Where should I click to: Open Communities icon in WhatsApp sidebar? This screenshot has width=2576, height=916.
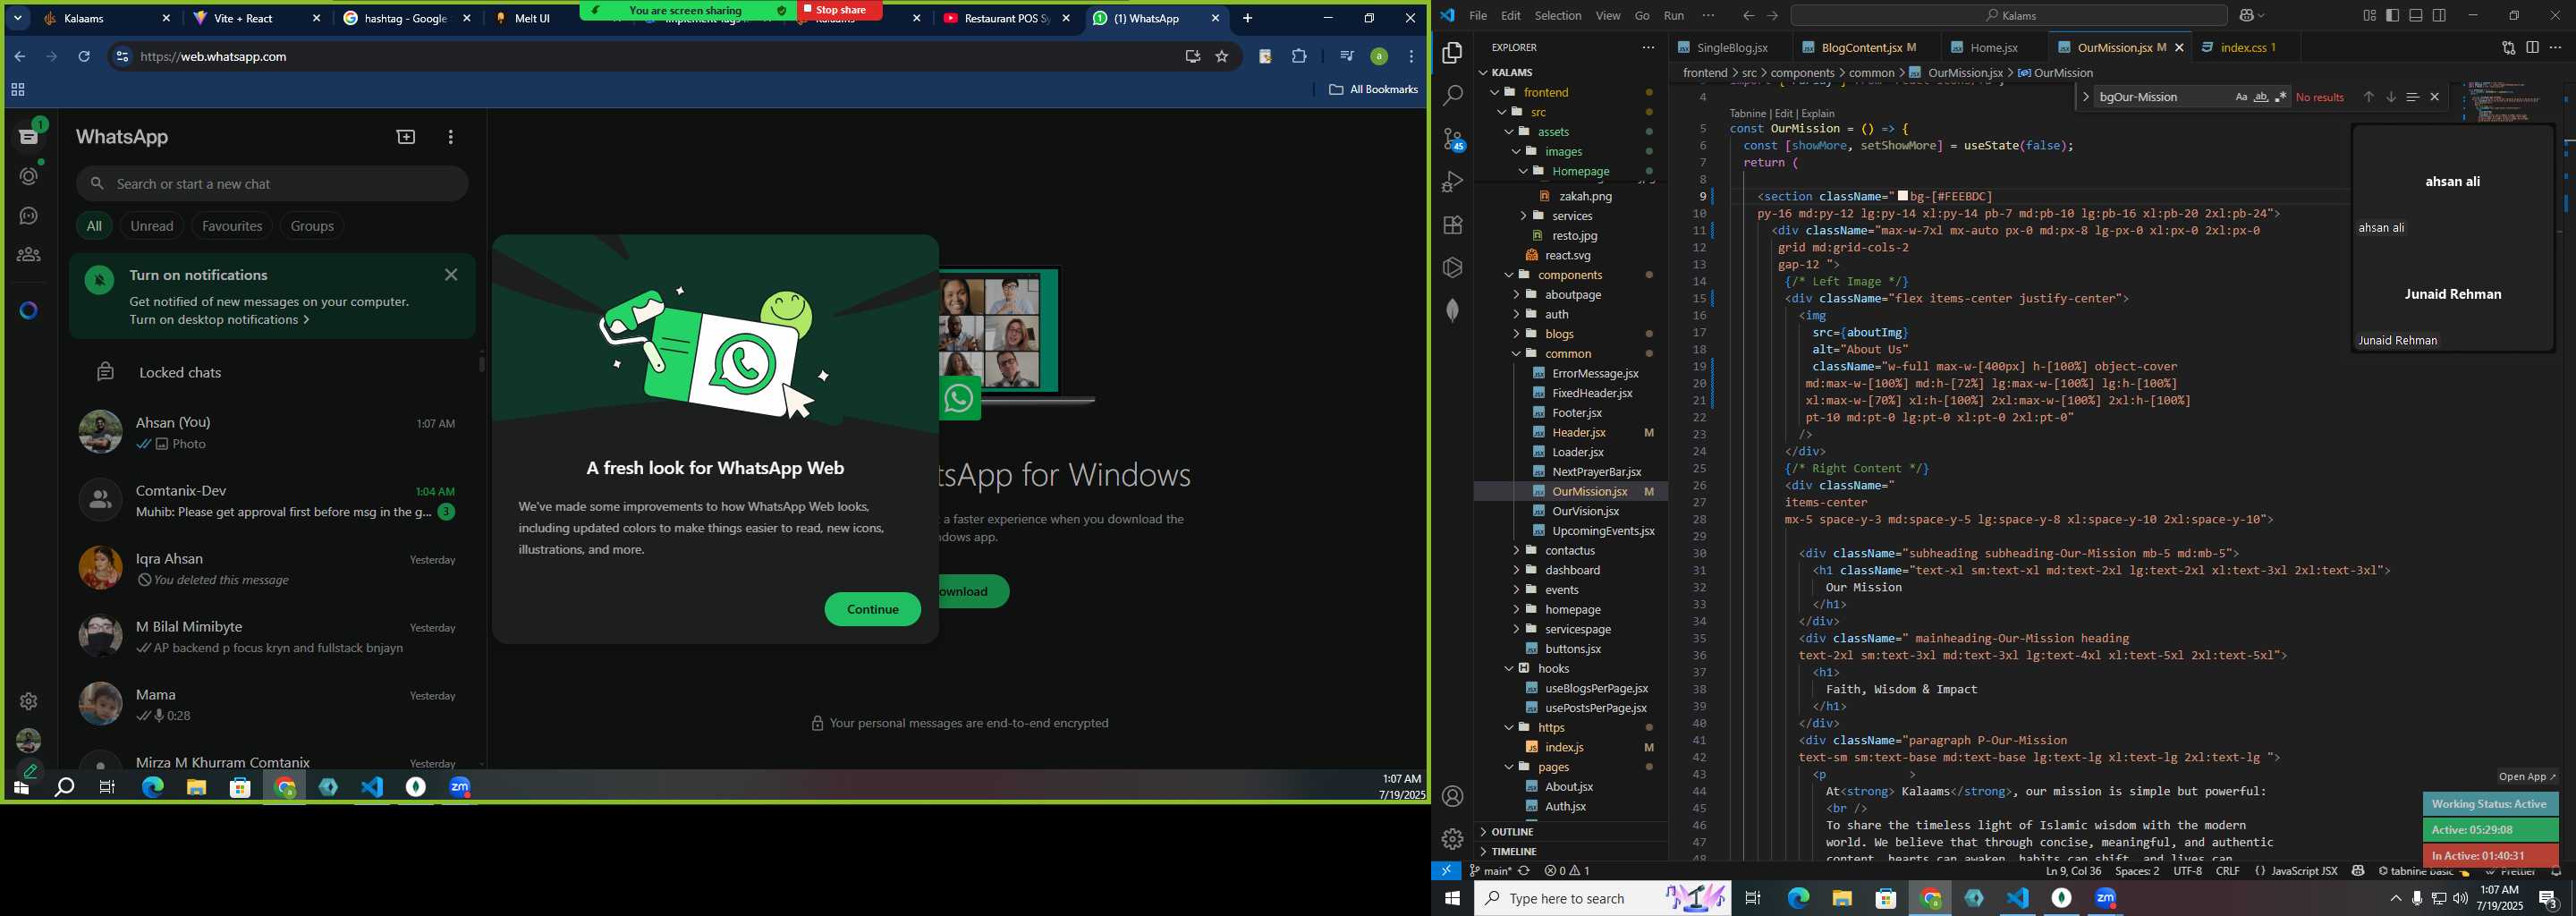pyautogui.click(x=29, y=255)
